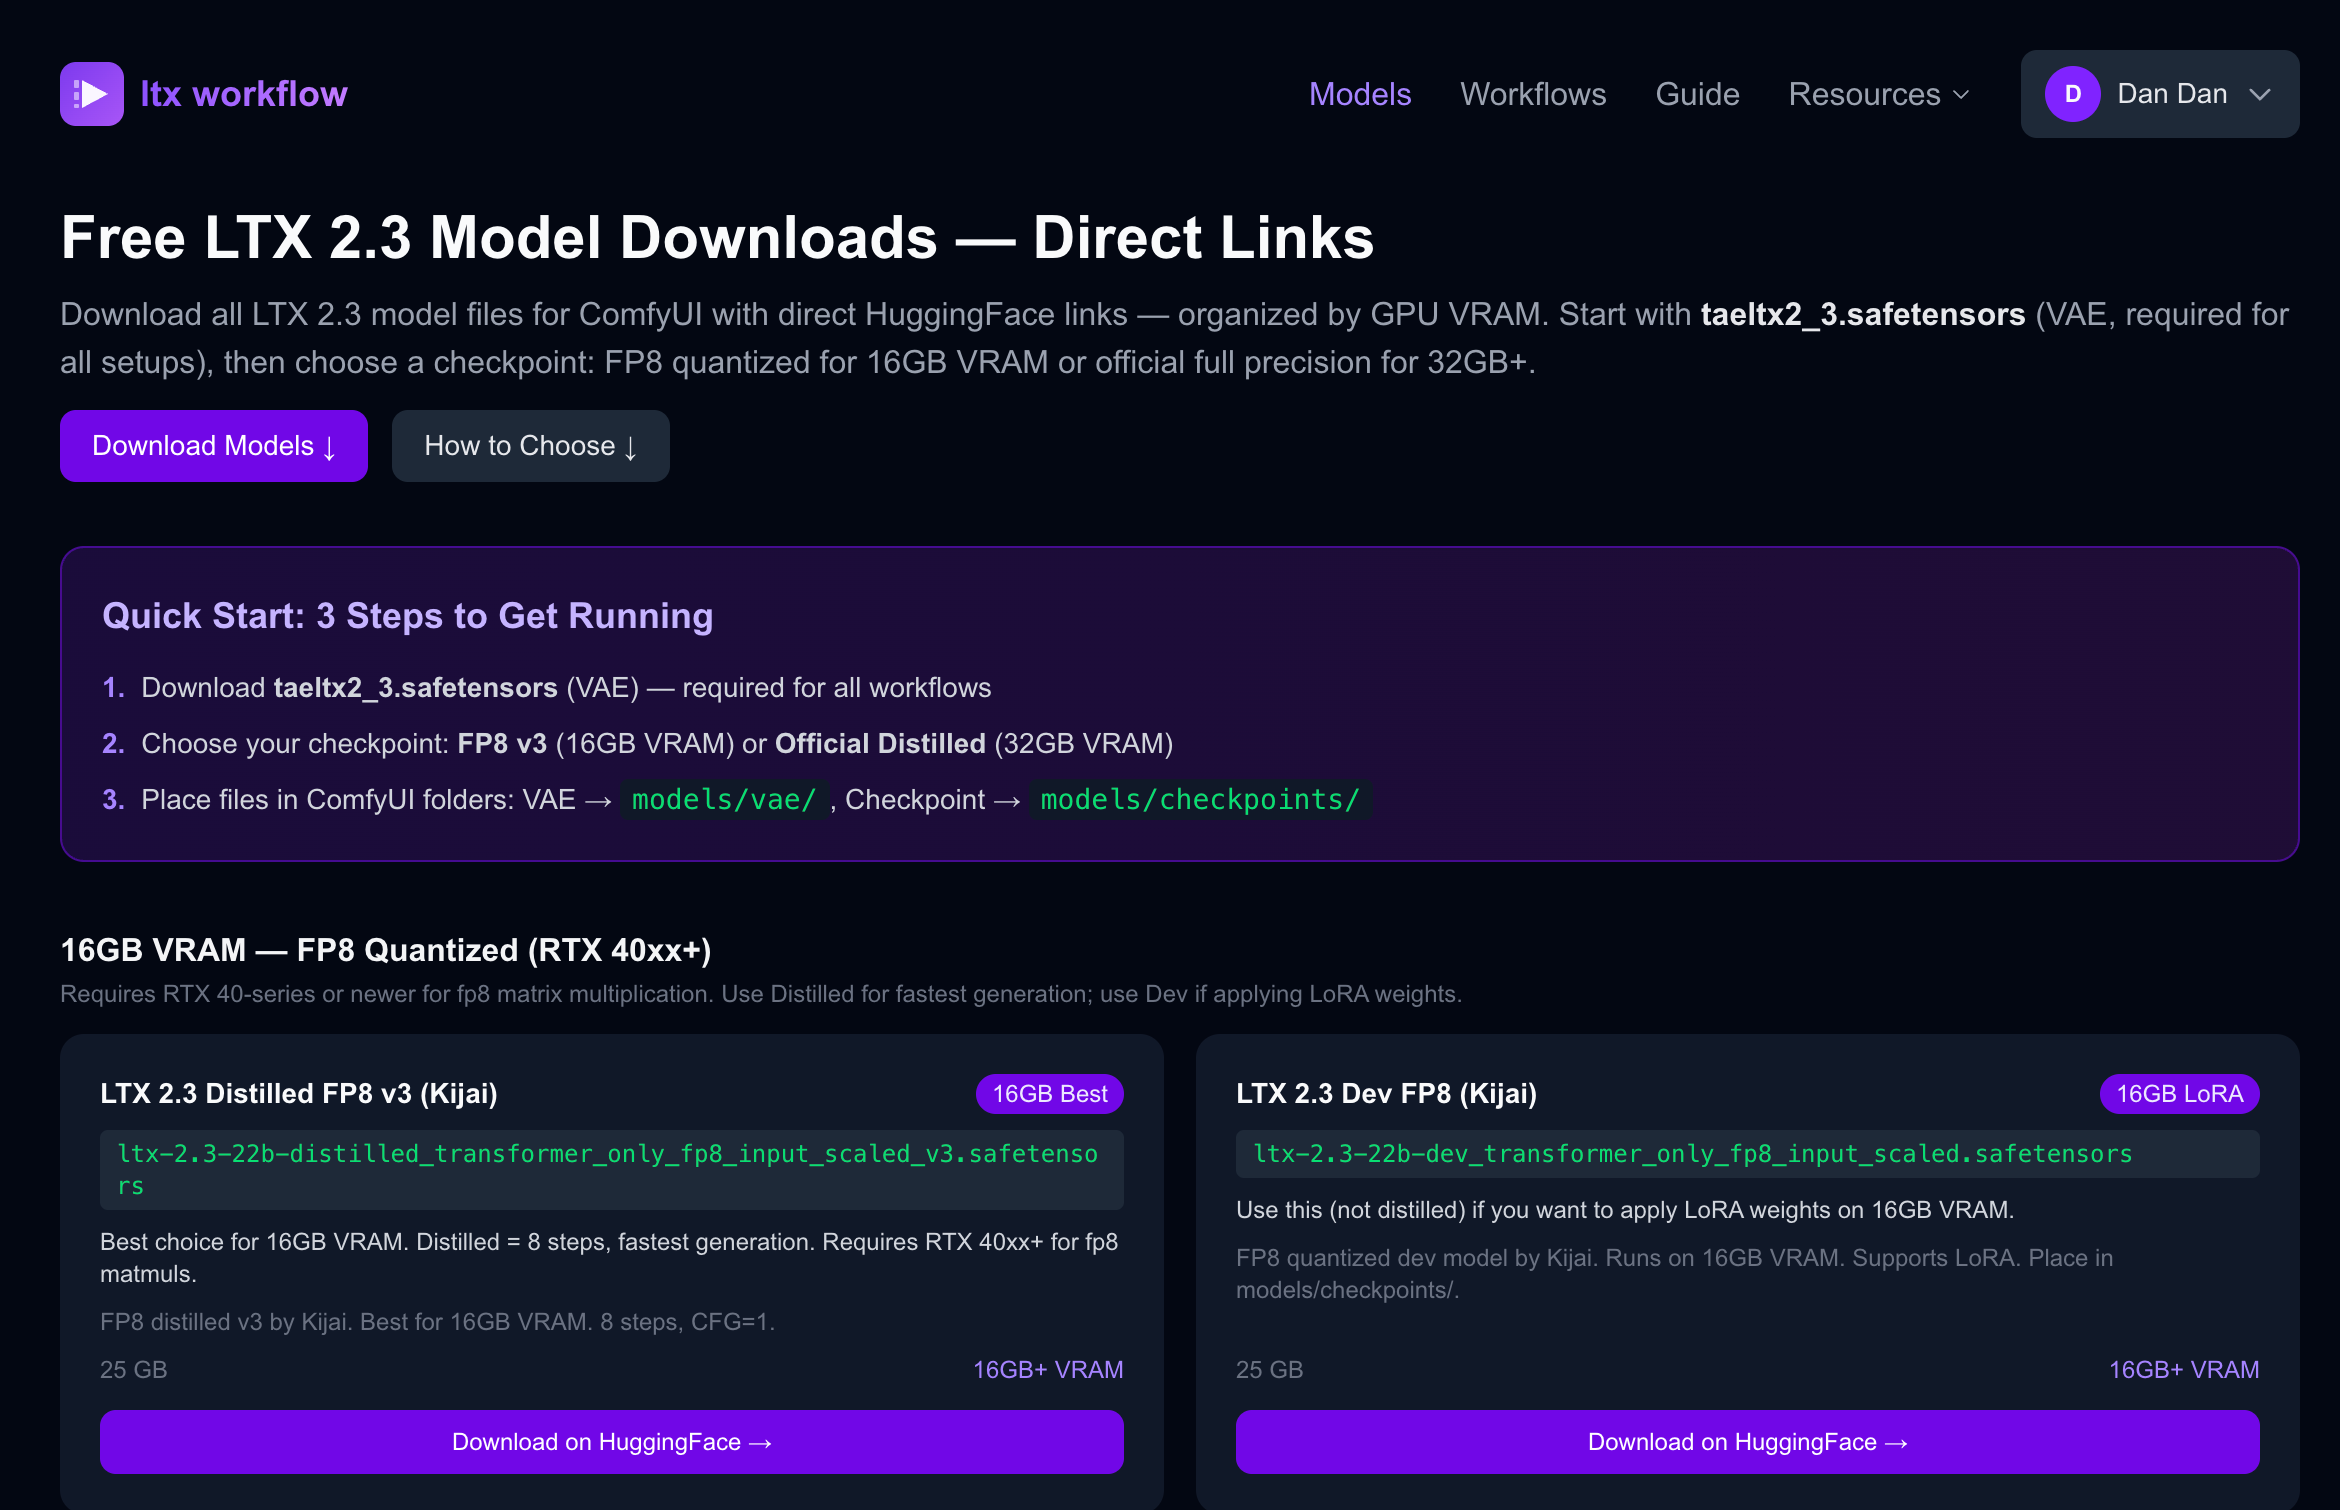Click 16GB+ VRAM label on Distilled card

click(x=1047, y=1369)
